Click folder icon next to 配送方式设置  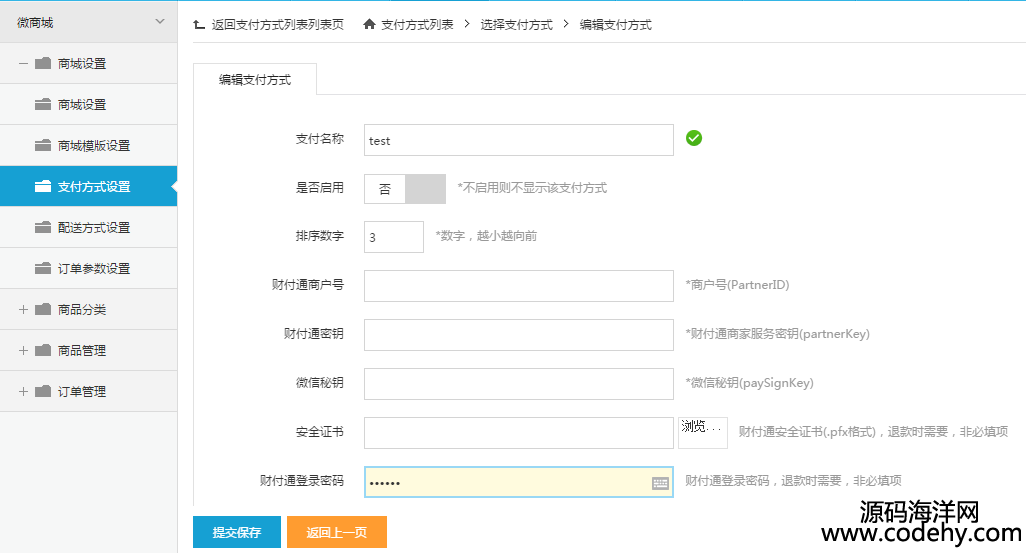click(43, 227)
